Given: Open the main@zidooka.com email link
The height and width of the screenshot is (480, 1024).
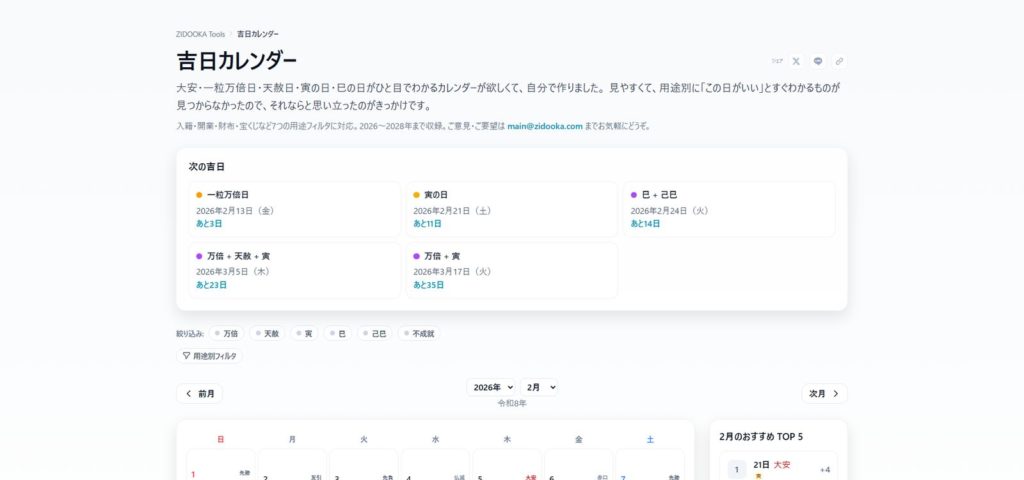Looking at the screenshot, I should [544, 126].
